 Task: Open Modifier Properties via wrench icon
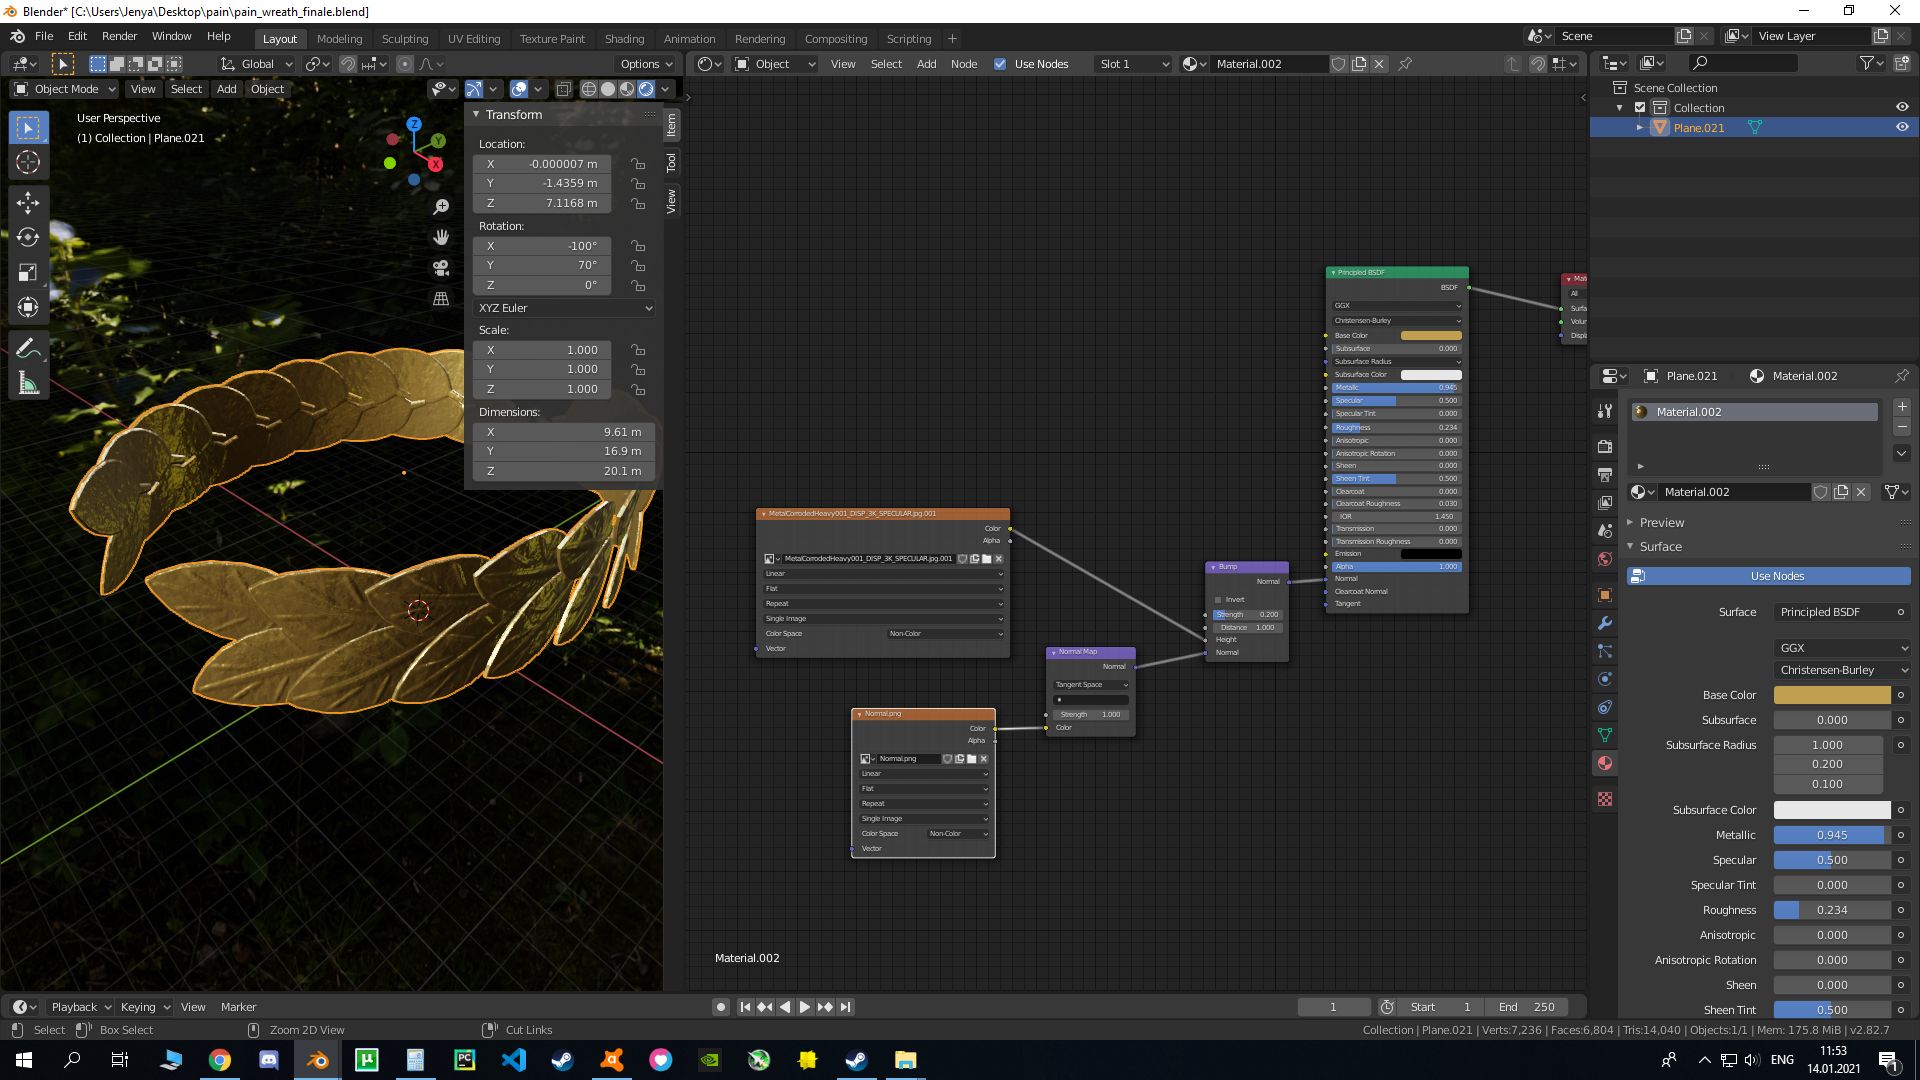[x=1605, y=623]
